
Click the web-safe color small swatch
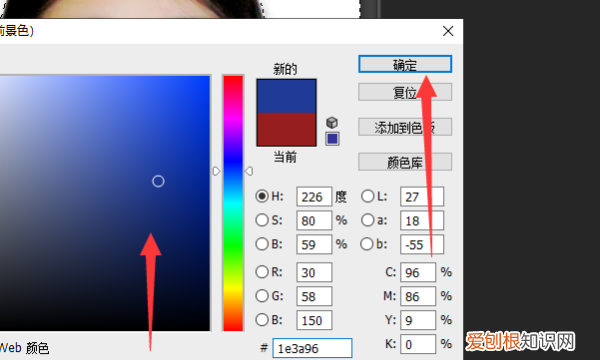(x=332, y=138)
